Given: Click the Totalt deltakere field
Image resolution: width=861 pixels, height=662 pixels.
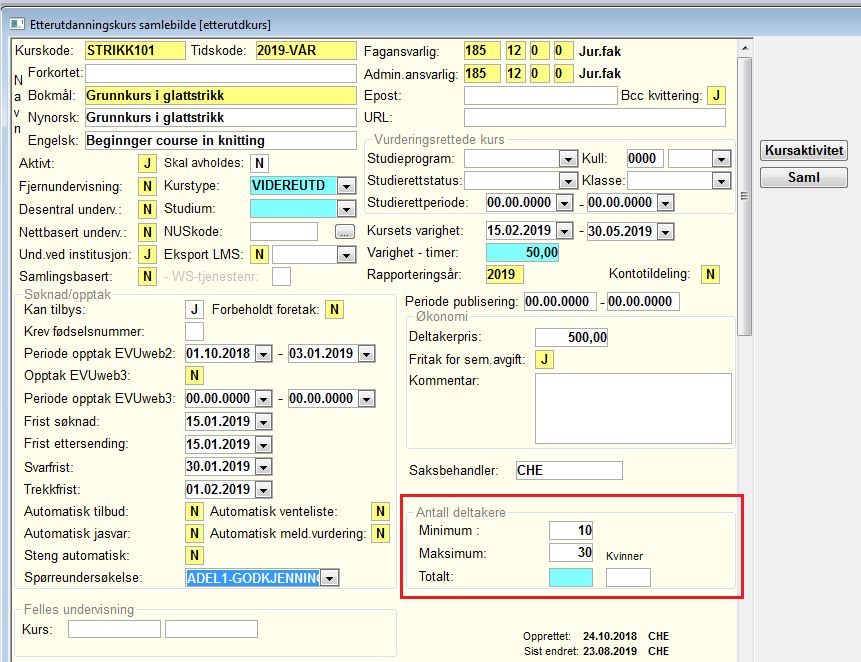Looking at the screenshot, I should [x=571, y=577].
